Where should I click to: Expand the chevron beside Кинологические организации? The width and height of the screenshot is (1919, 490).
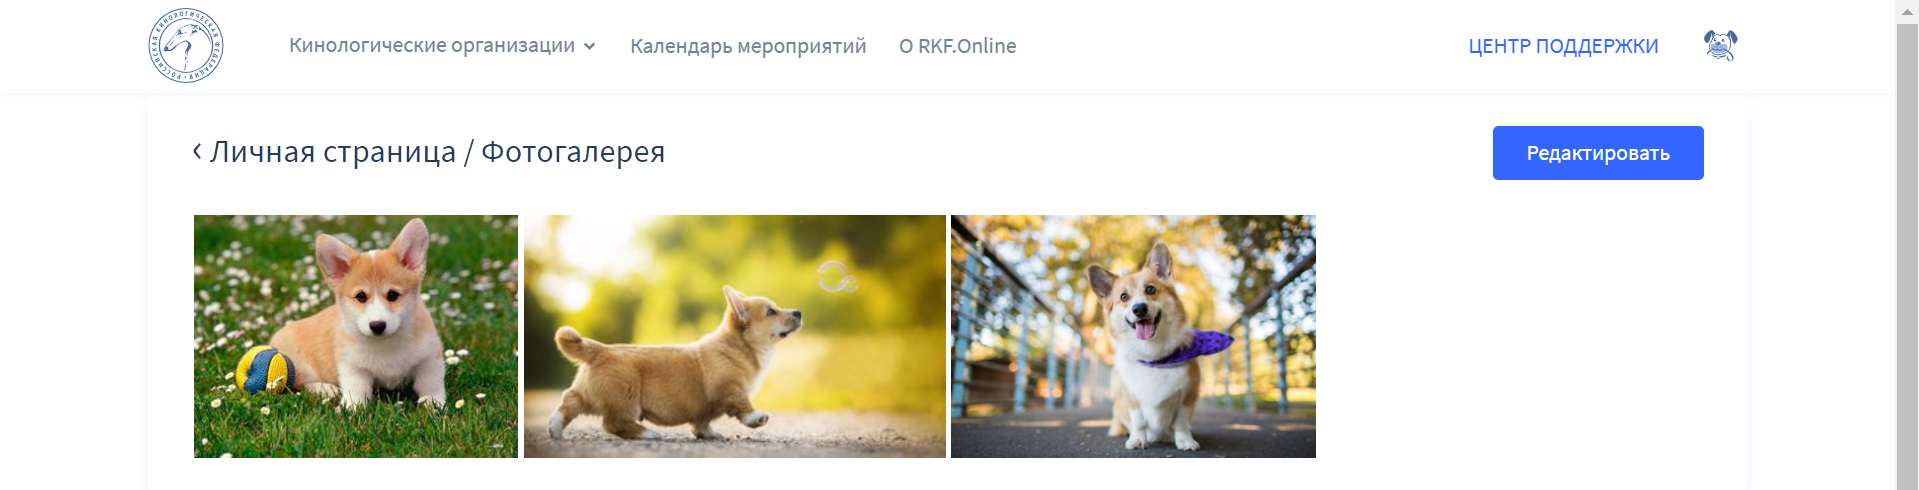pos(589,46)
